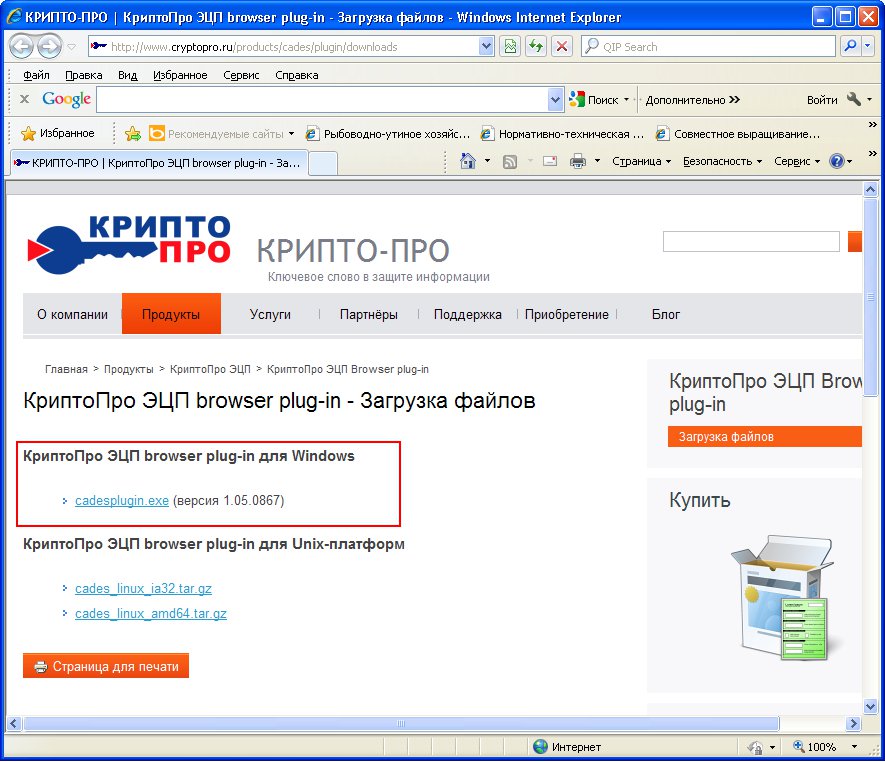Open the Сервис menu in menu bar
This screenshot has height=762, width=885.
241,75
